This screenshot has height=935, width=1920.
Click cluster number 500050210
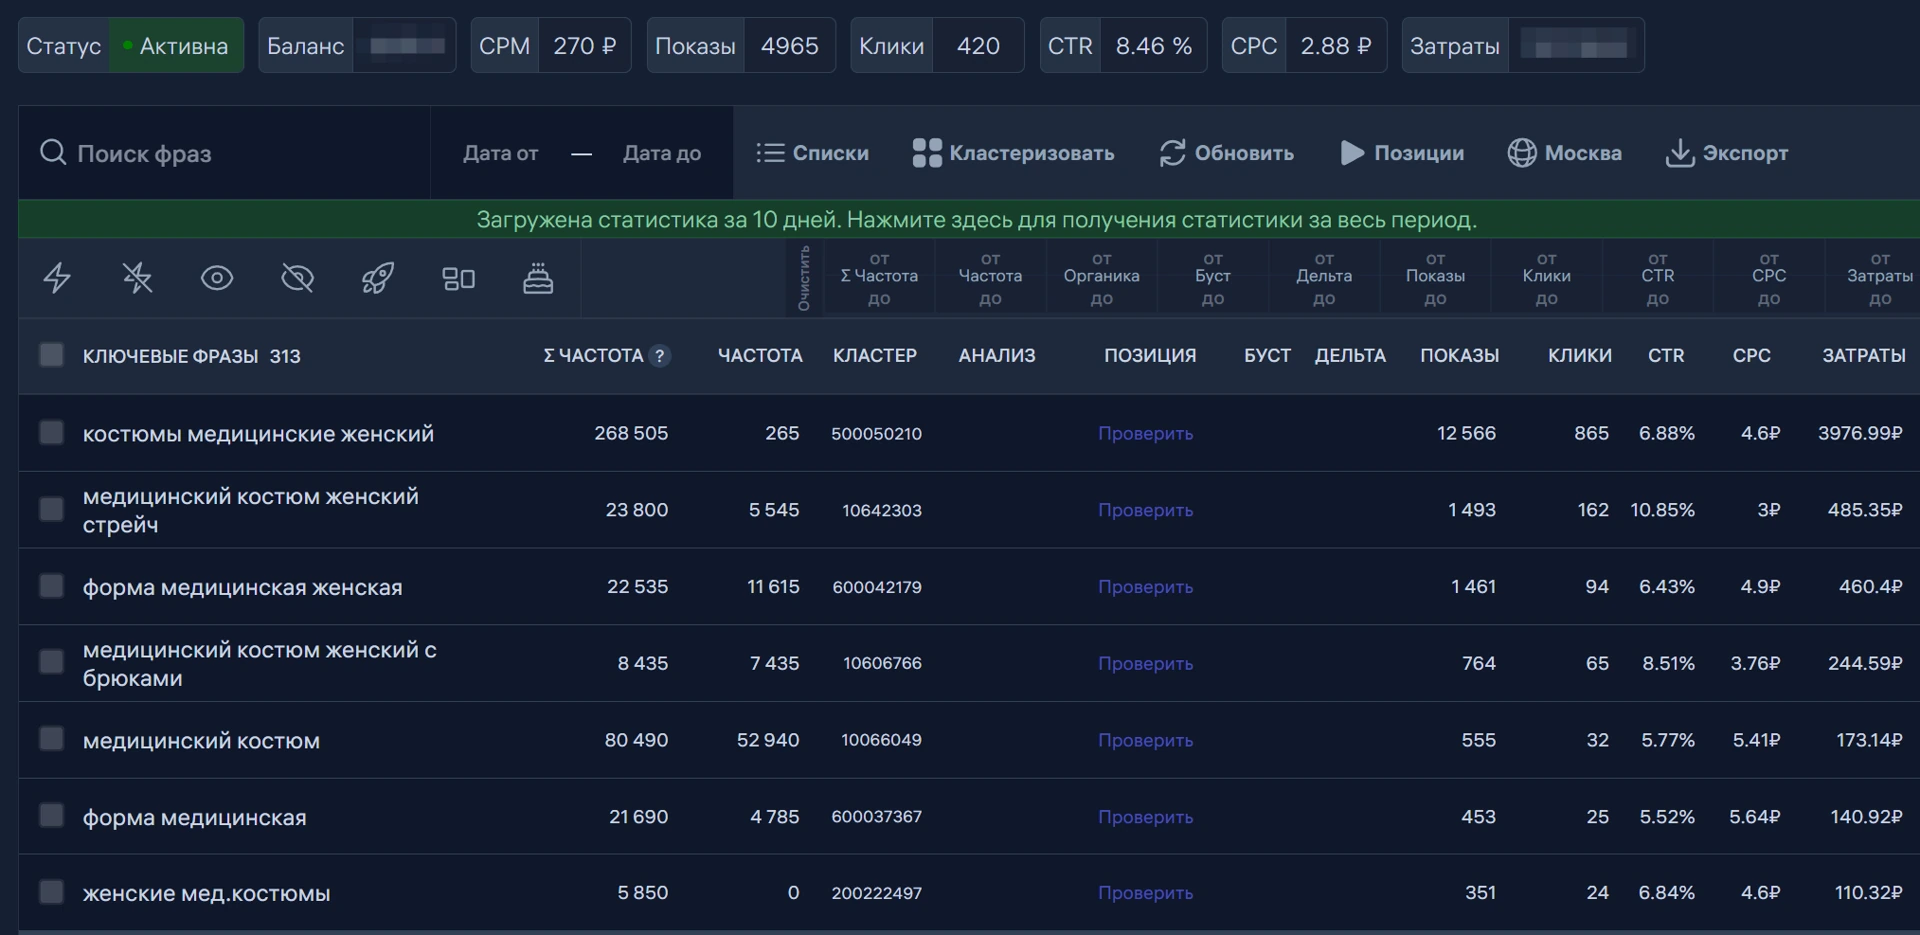click(x=876, y=433)
